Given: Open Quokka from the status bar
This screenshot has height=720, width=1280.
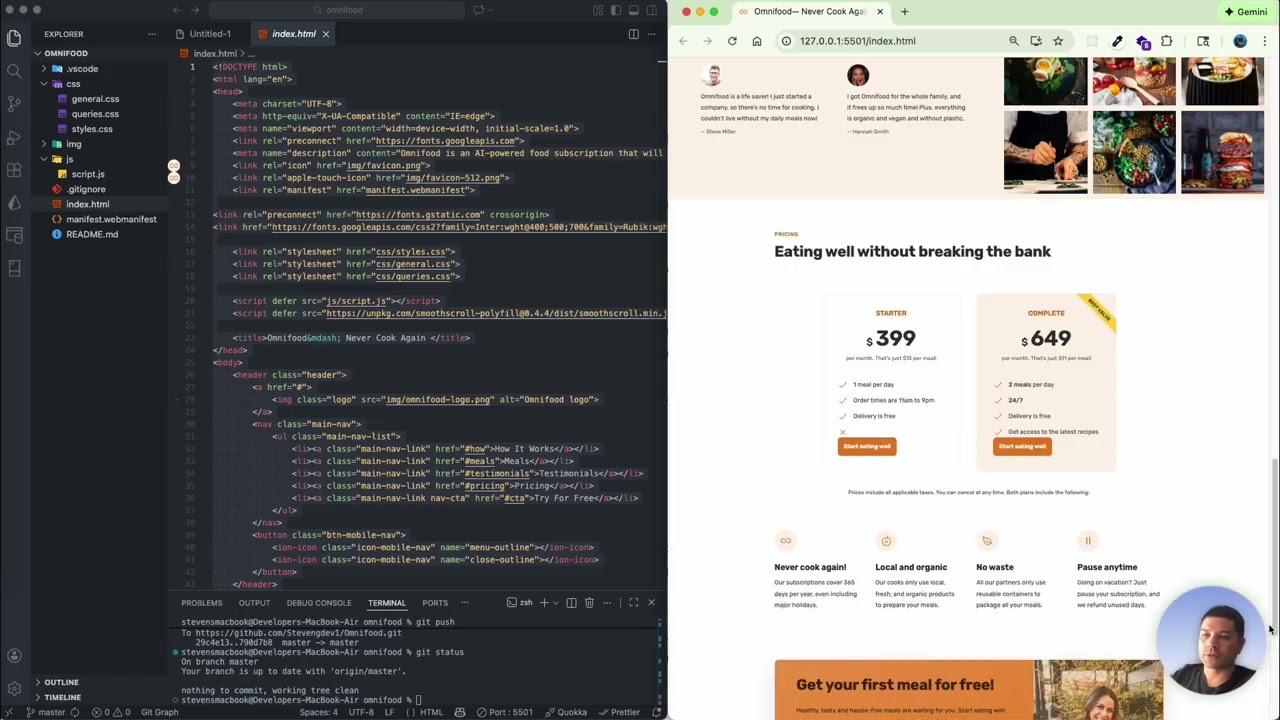Looking at the screenshot, I should 566,713.
